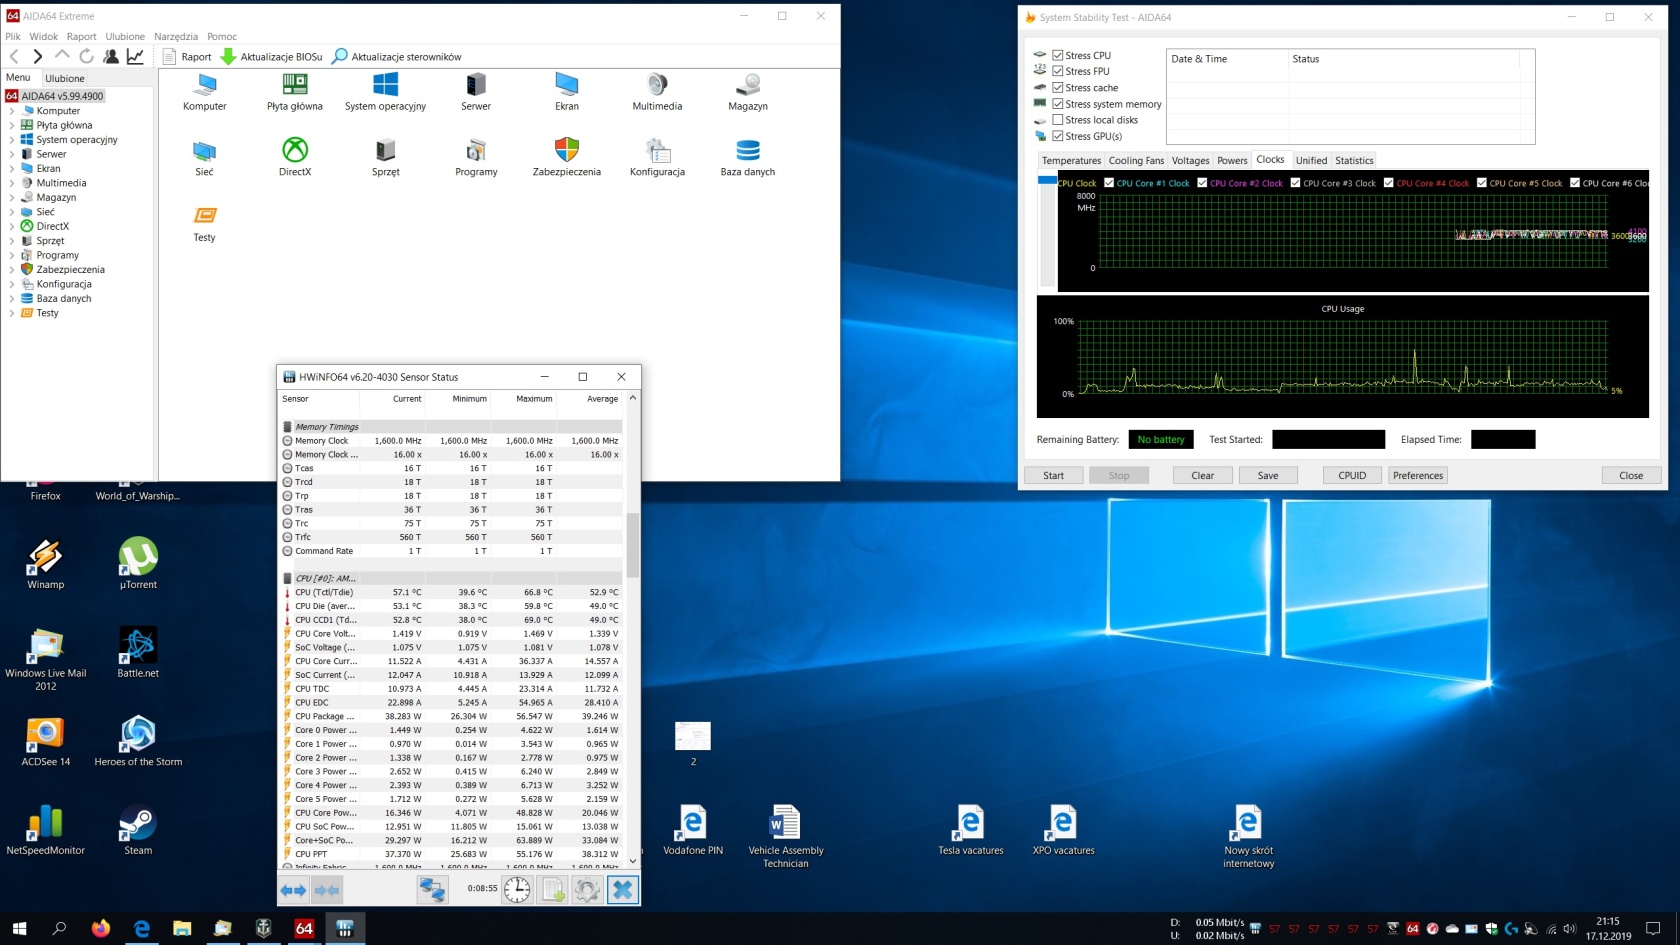Click the Testy benchmark icon
Viewport: 1680px width, 945px height.
click(x=204, y=217)
